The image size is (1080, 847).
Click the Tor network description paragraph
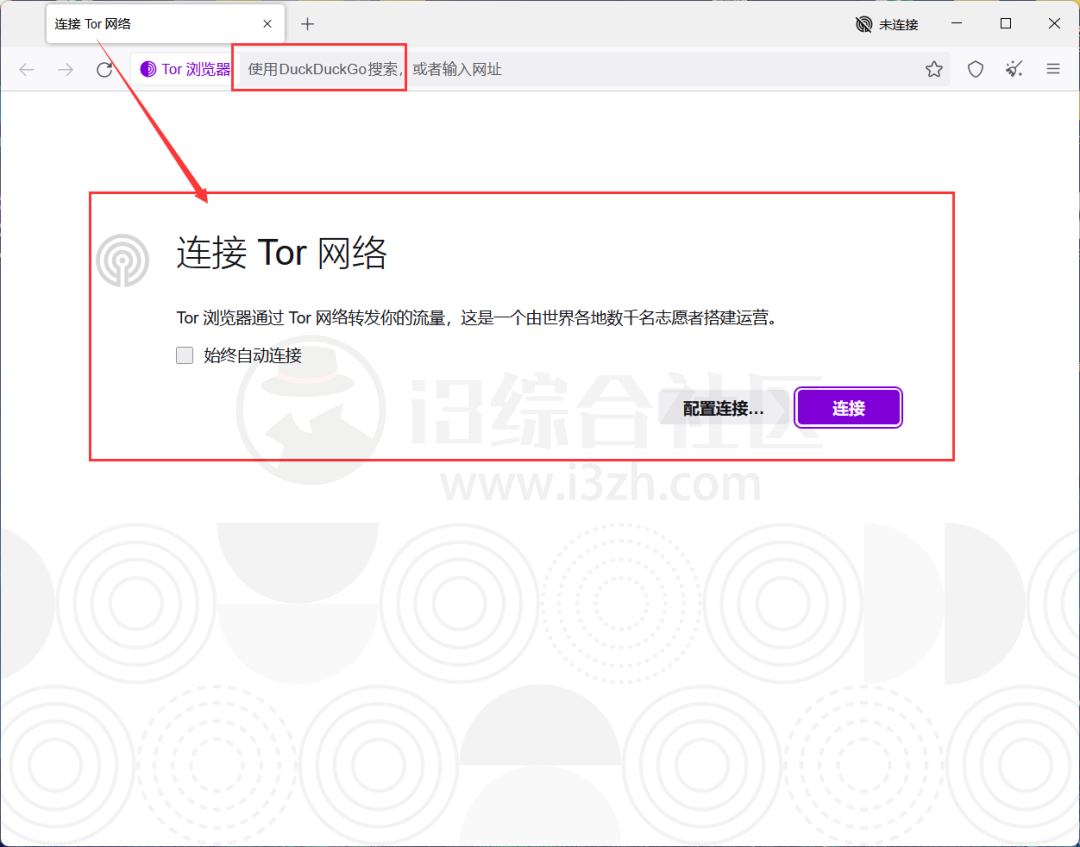tap(477, 317)
